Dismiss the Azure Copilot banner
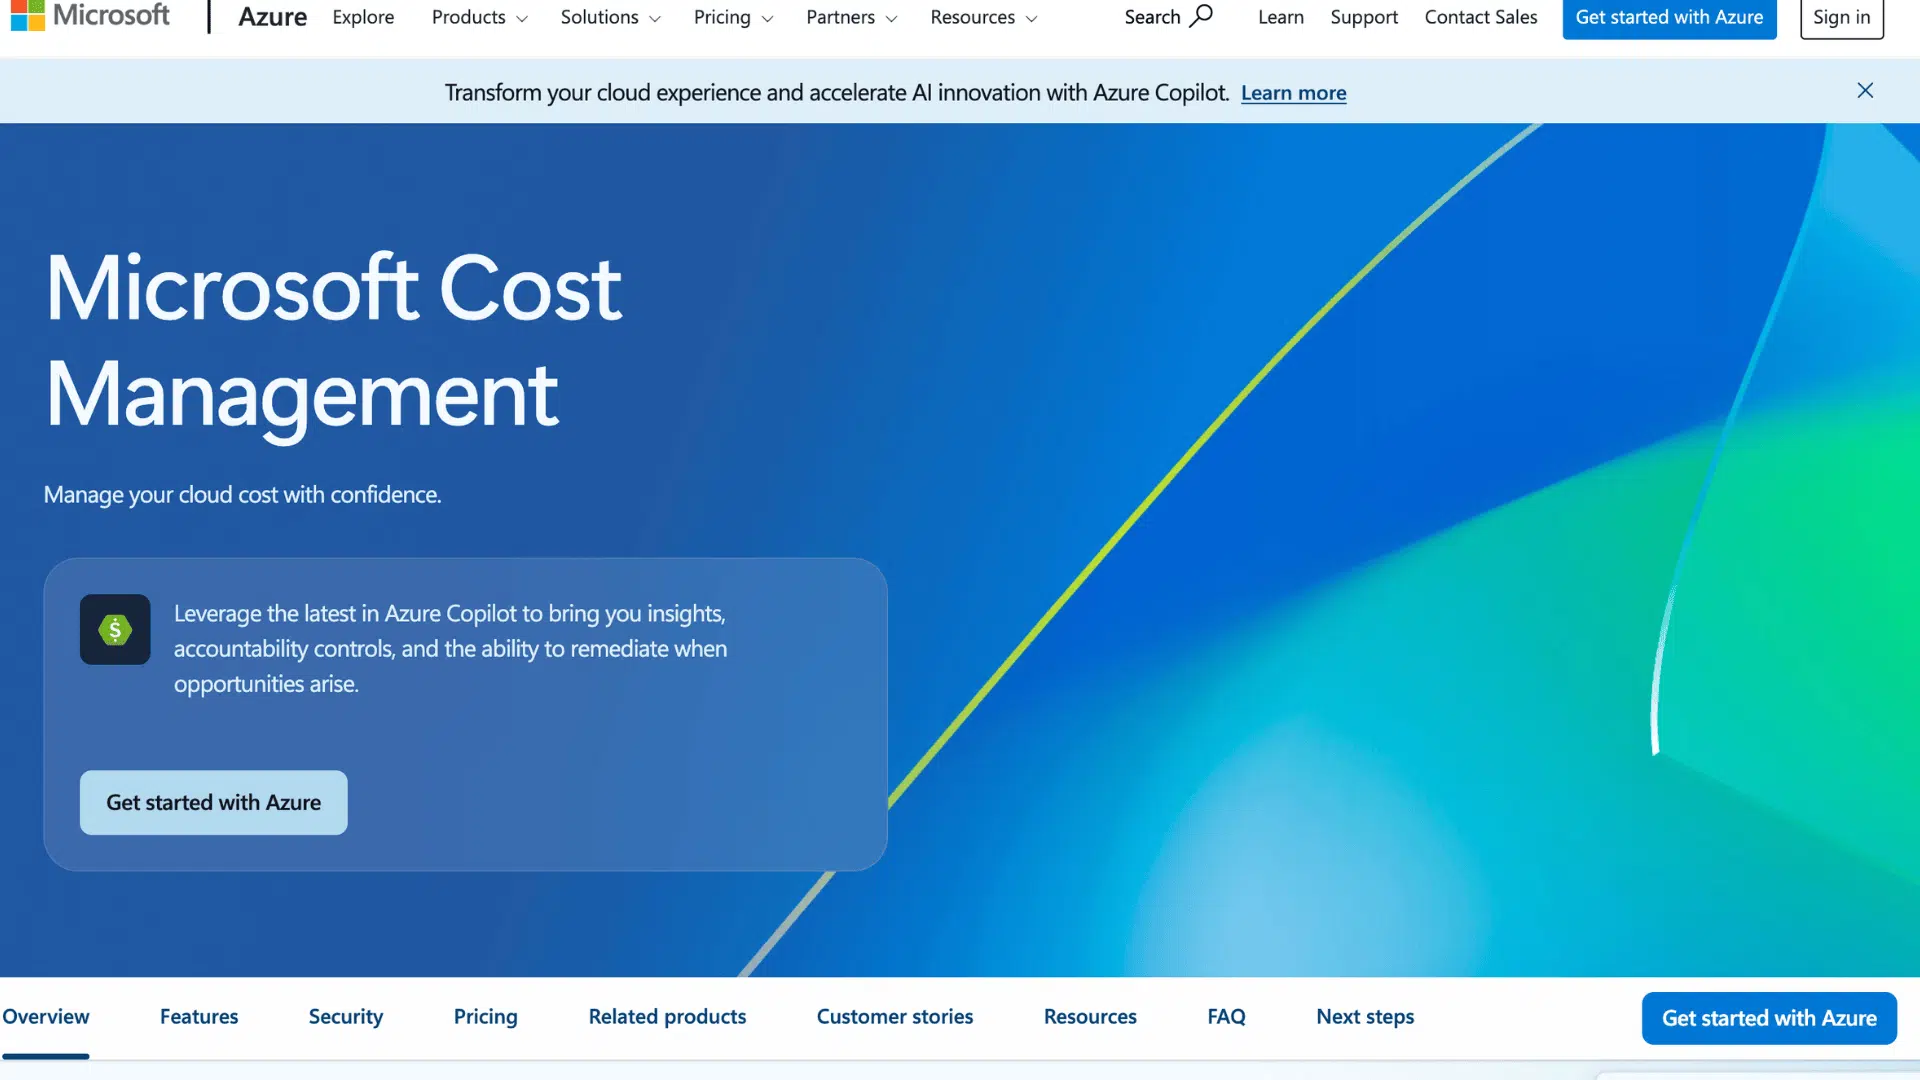This screenshot has width=1920, height=1080. point(1864,90)
